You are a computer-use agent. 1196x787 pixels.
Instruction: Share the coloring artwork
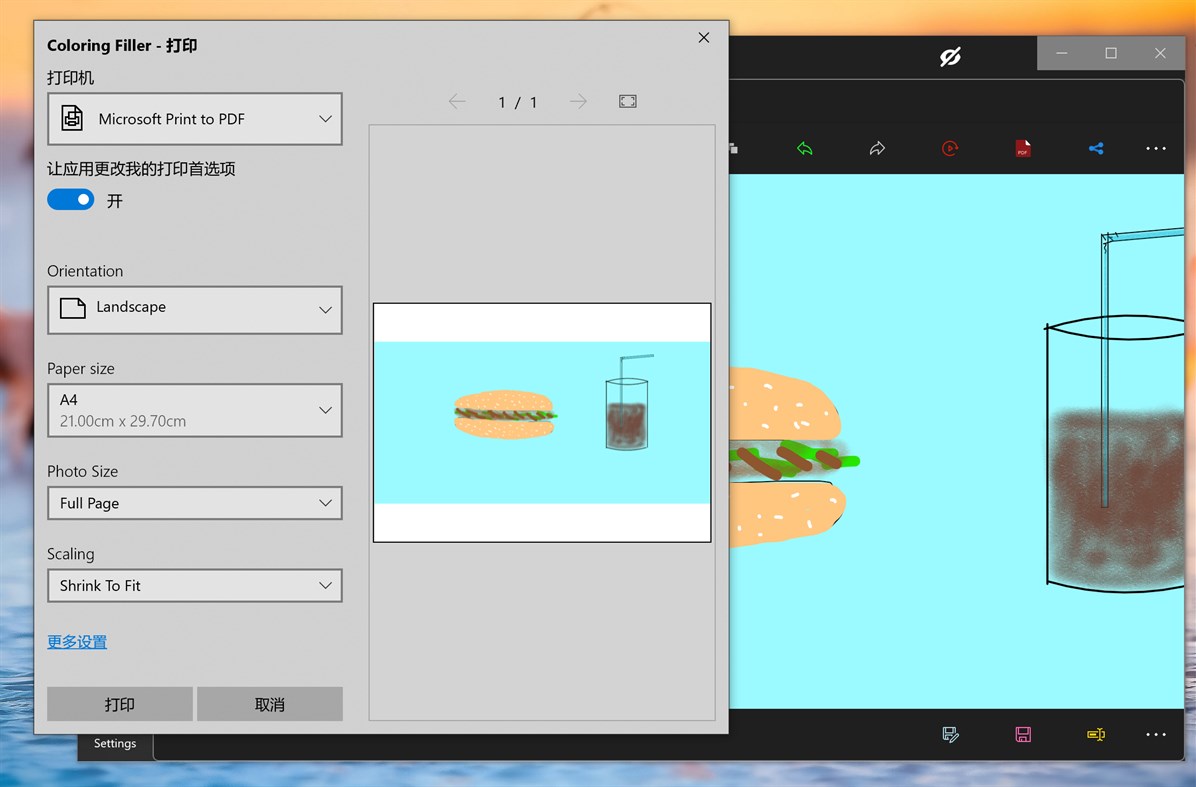1096,148
